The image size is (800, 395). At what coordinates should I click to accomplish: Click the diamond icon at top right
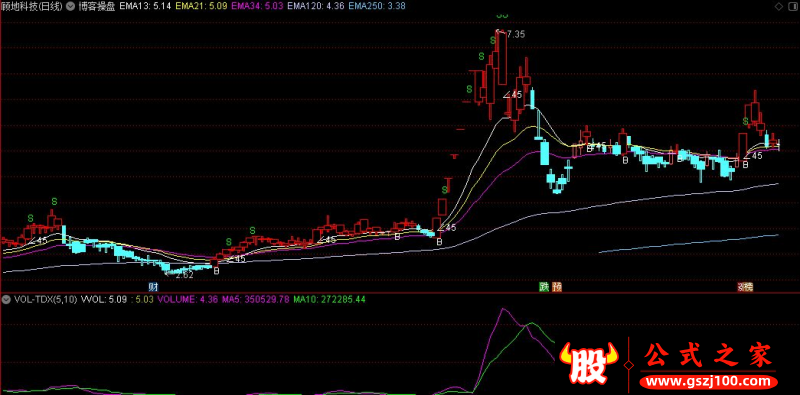coord(778,7)
